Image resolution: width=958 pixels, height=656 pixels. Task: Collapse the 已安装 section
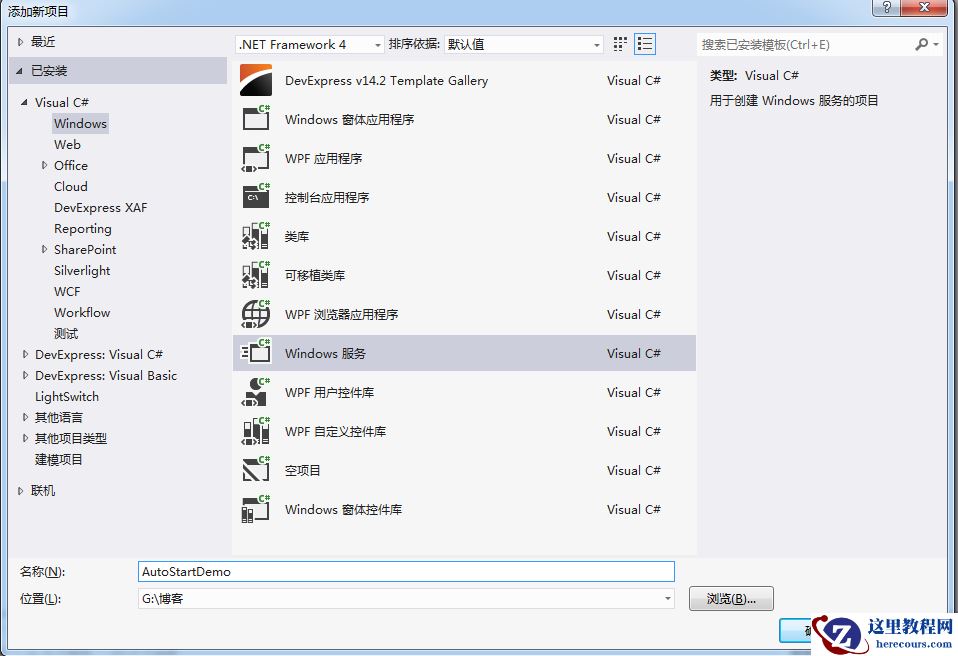click(x=20, y=71)
